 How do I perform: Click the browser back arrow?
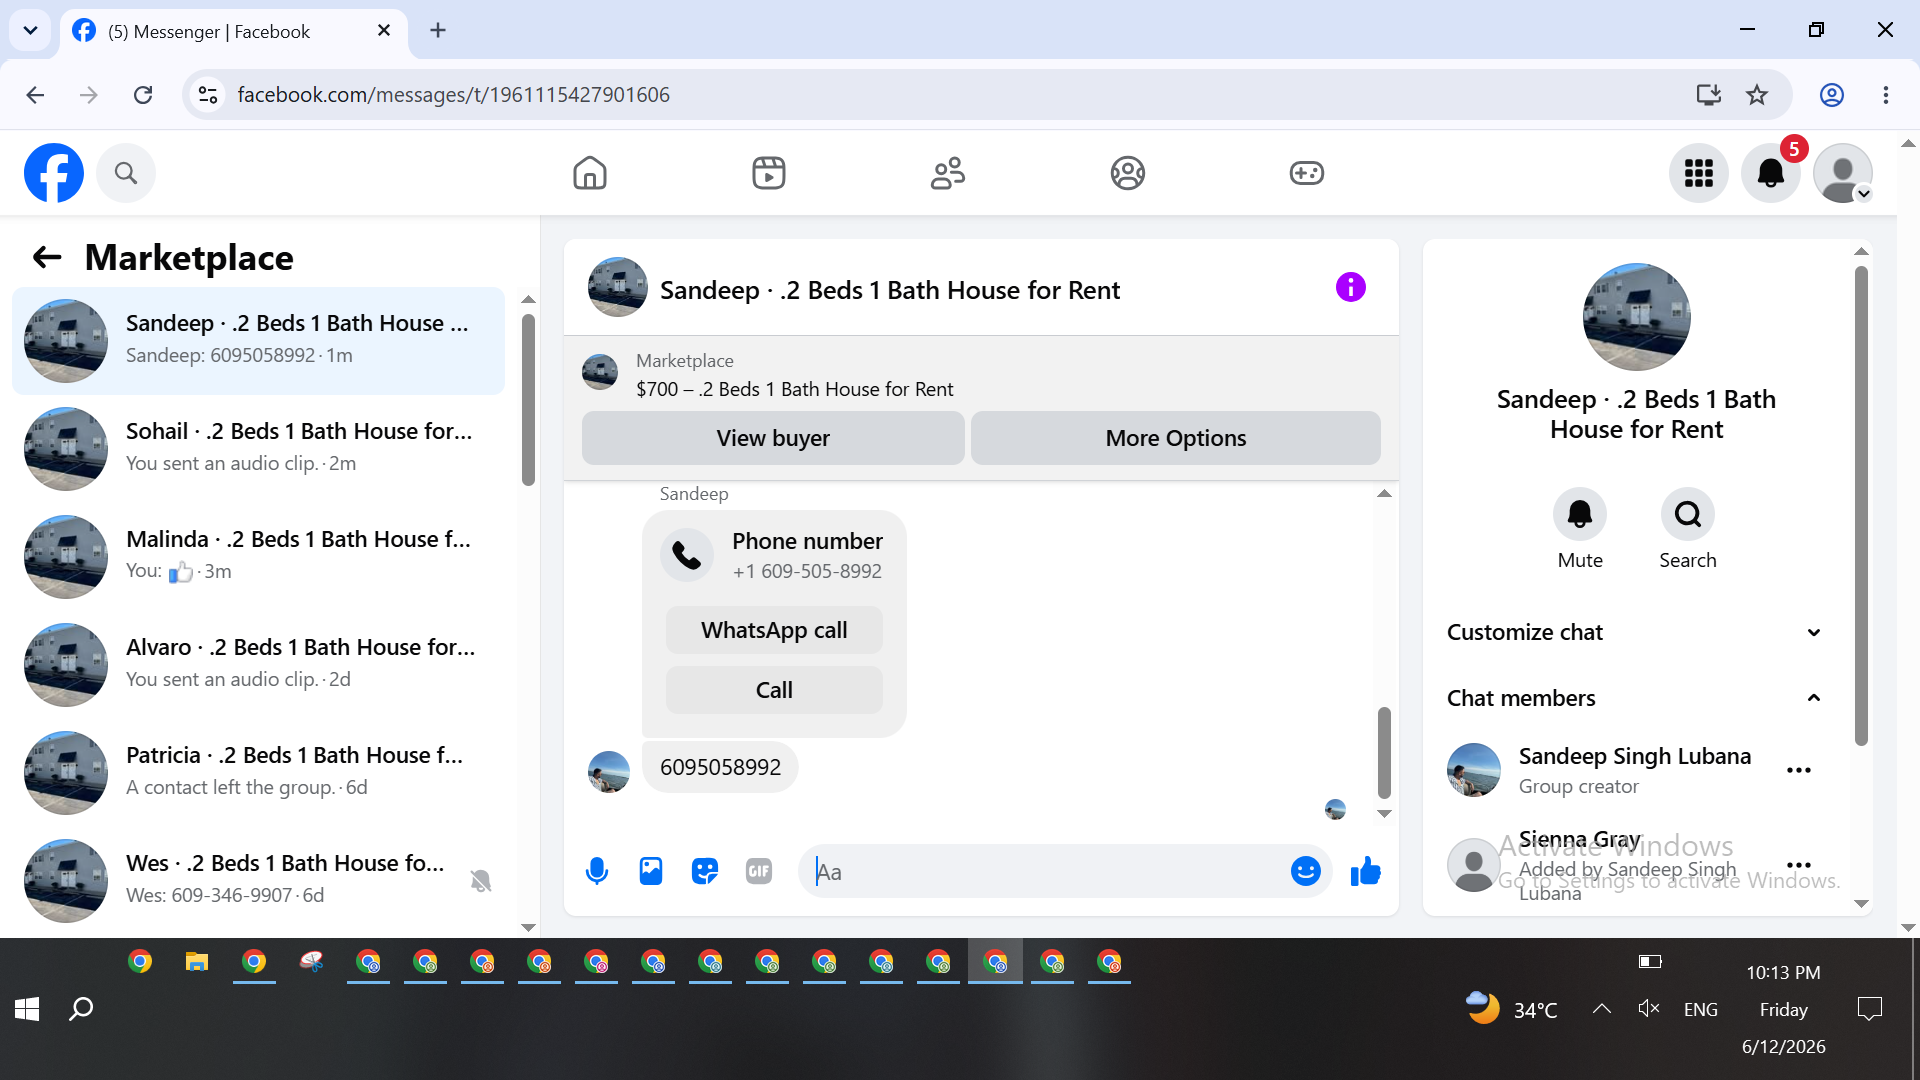35,95
